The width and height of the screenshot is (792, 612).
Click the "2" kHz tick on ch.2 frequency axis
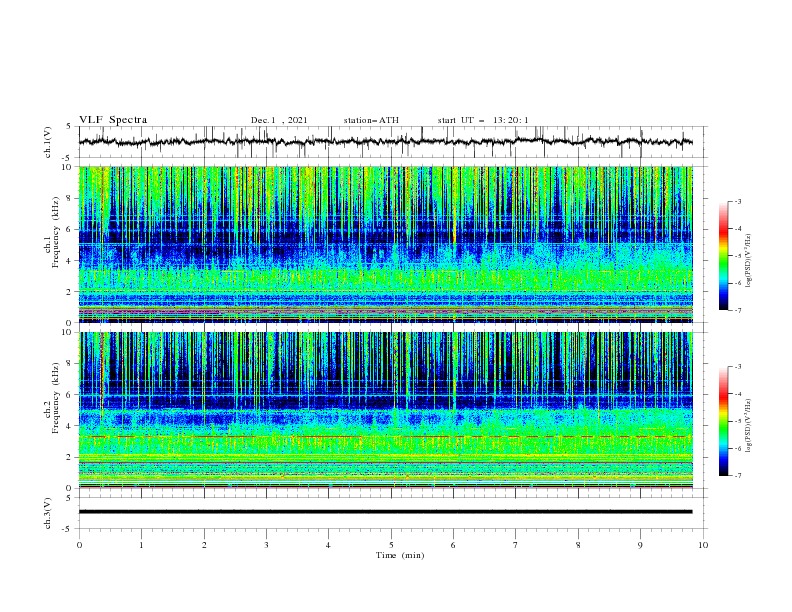(x=69, y=457)
